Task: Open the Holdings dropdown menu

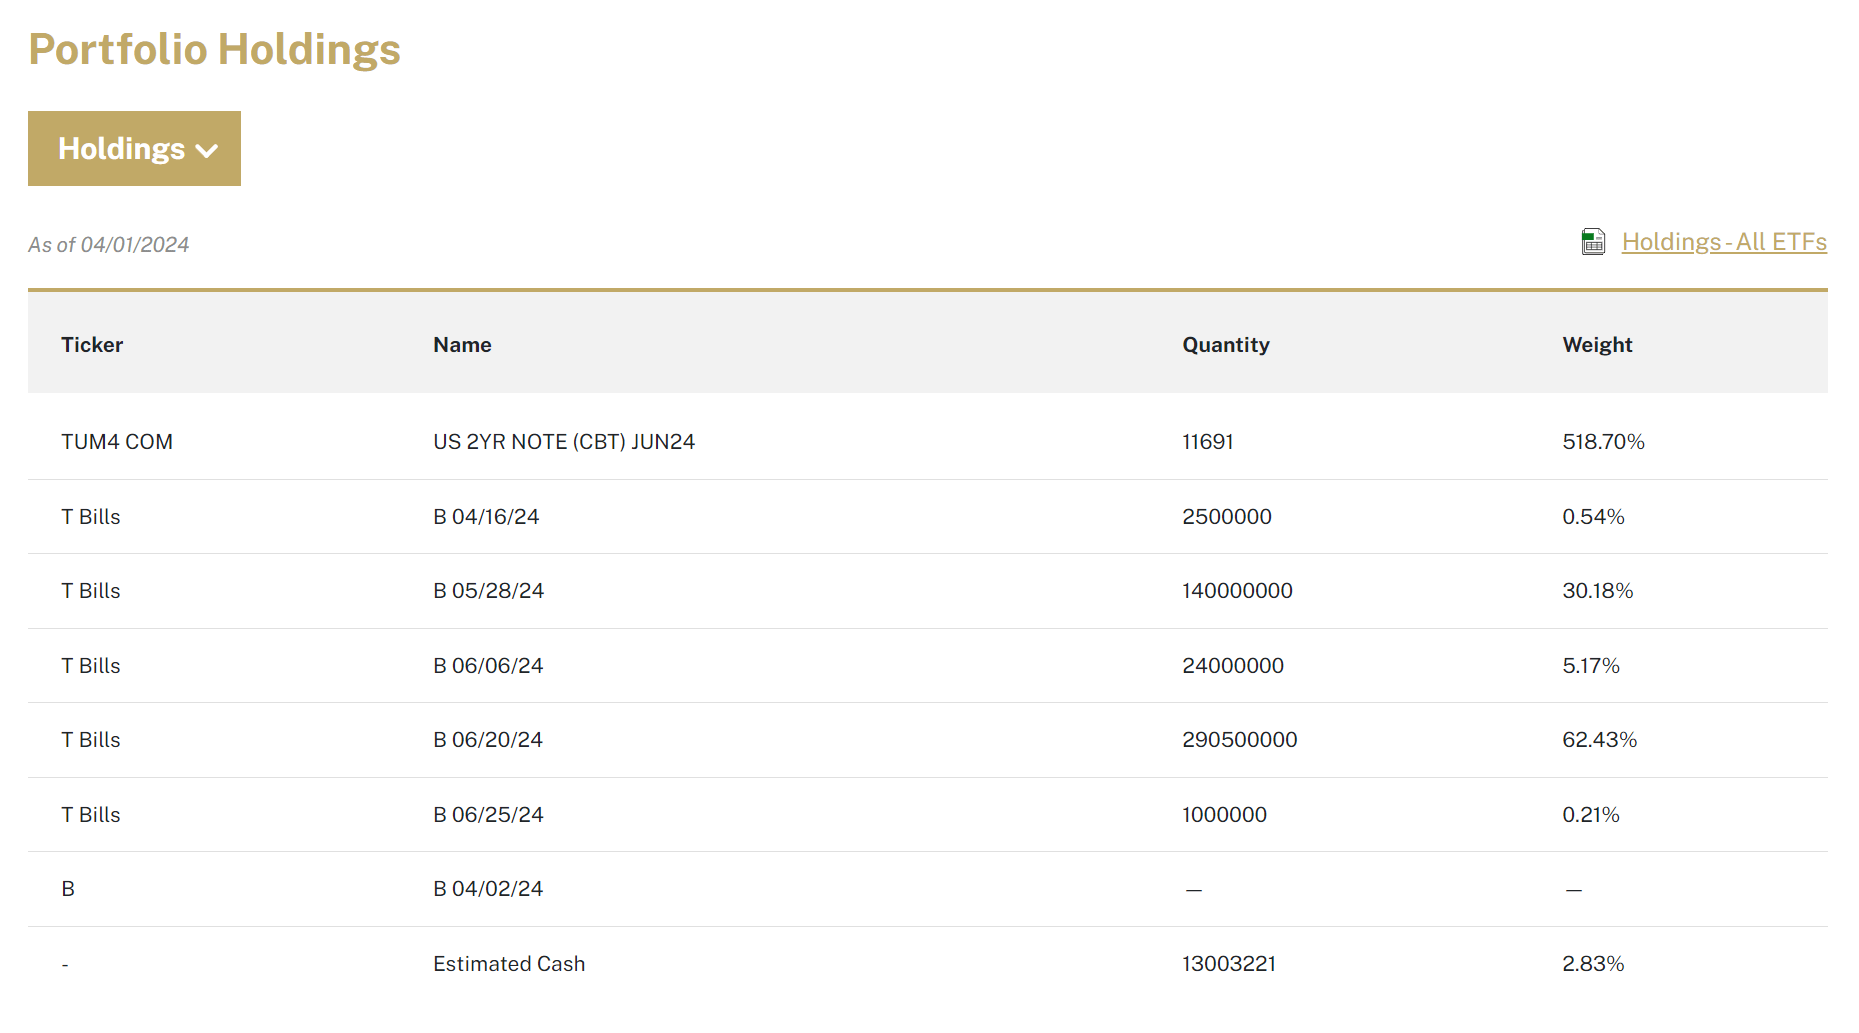Action: pyautogui.click(x=134, y=148)
